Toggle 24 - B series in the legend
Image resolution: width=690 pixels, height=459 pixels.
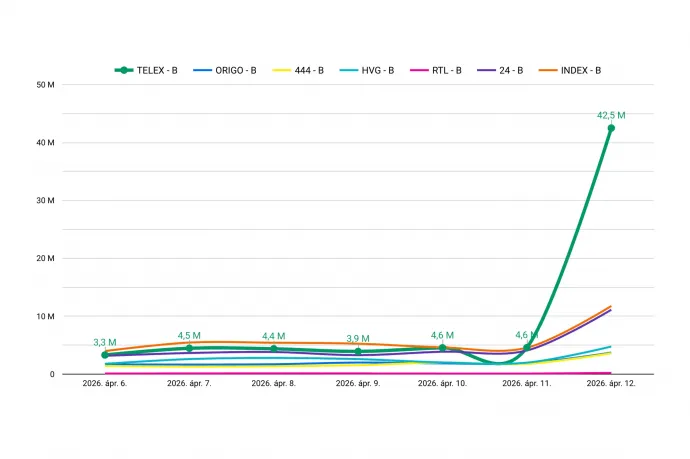[x=508, y=70]
